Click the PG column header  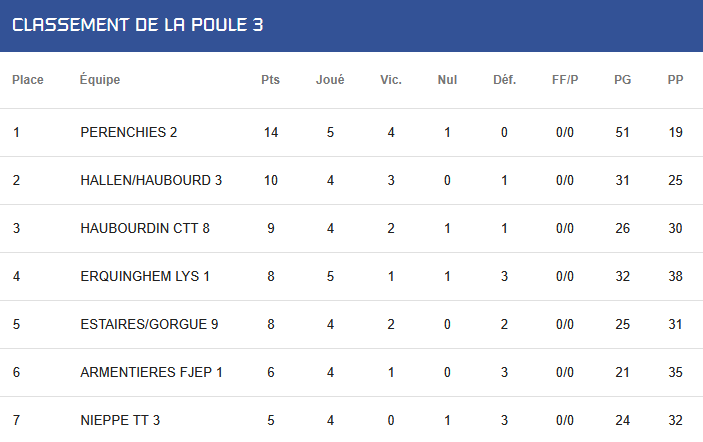622,80
